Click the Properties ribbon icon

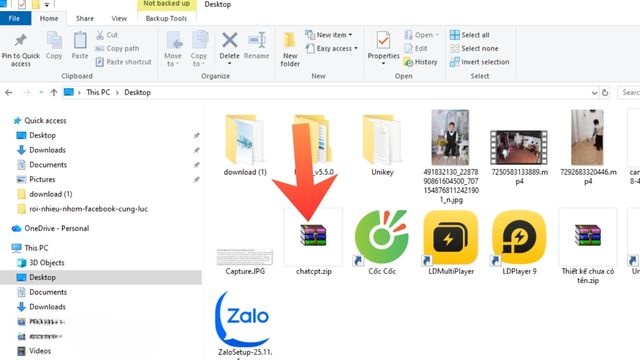pyautogui.click(x=383, y=41)
